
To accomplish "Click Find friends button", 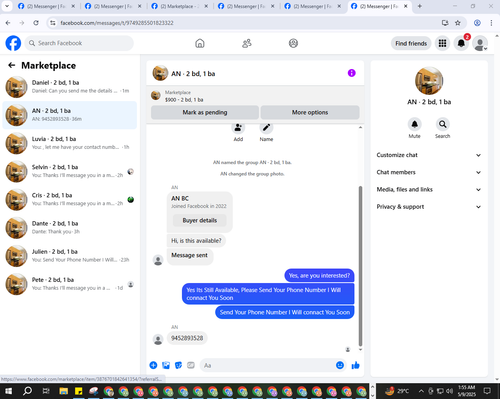I will (x=411, y=43).
